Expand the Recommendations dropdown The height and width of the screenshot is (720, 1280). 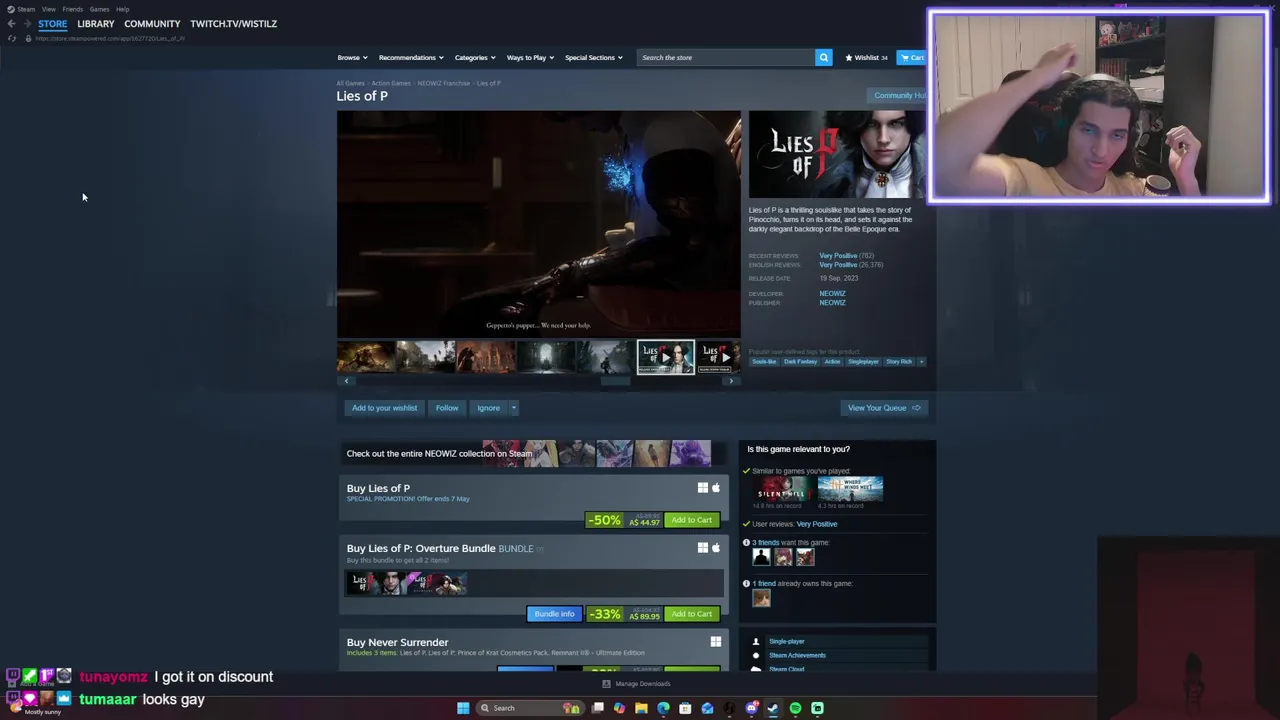tap(410, 57)
